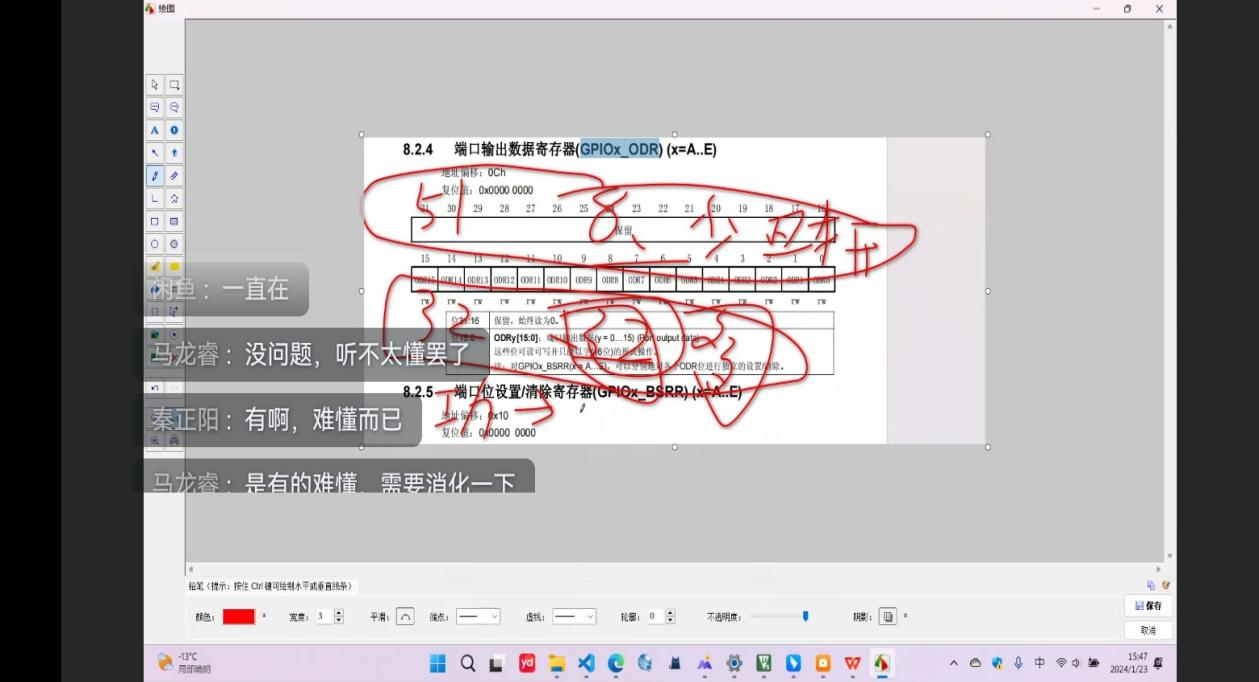1259x682 pixels.
Task: Increase the pen width stepper value
Action: pos(339,613)
